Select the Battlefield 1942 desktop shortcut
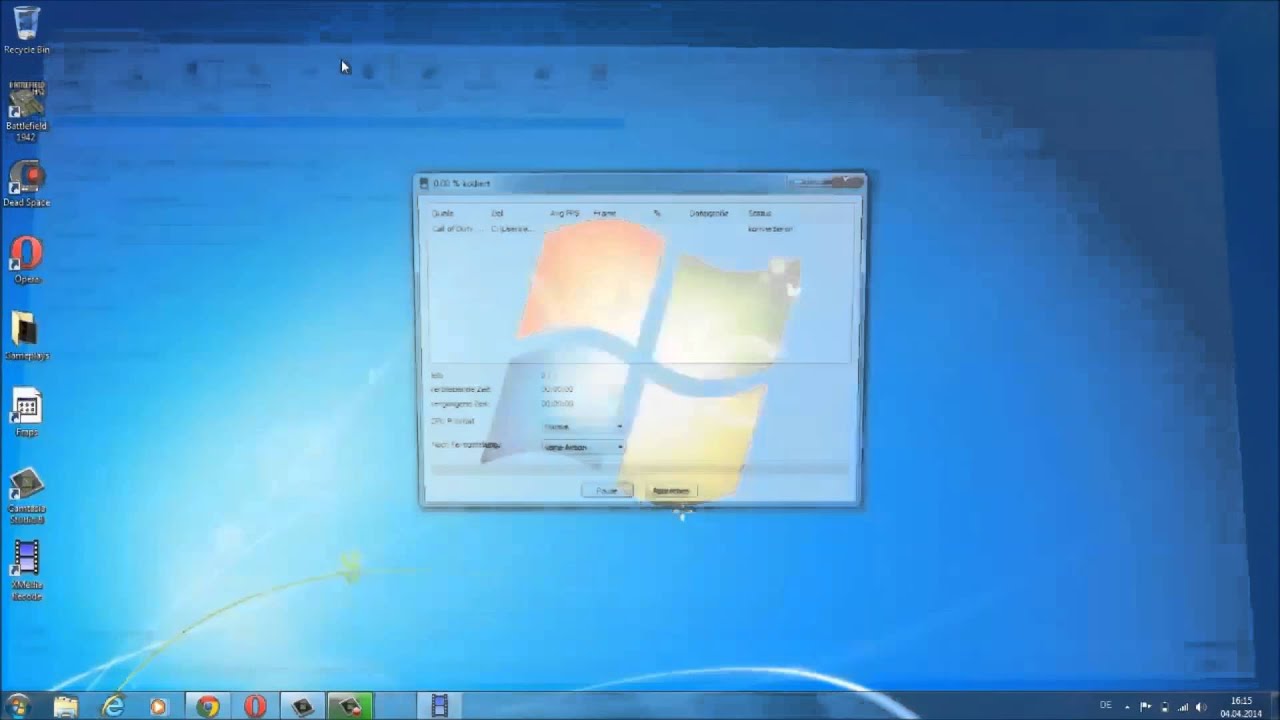Screen dimensions: 1280x720 click(26, 110)
